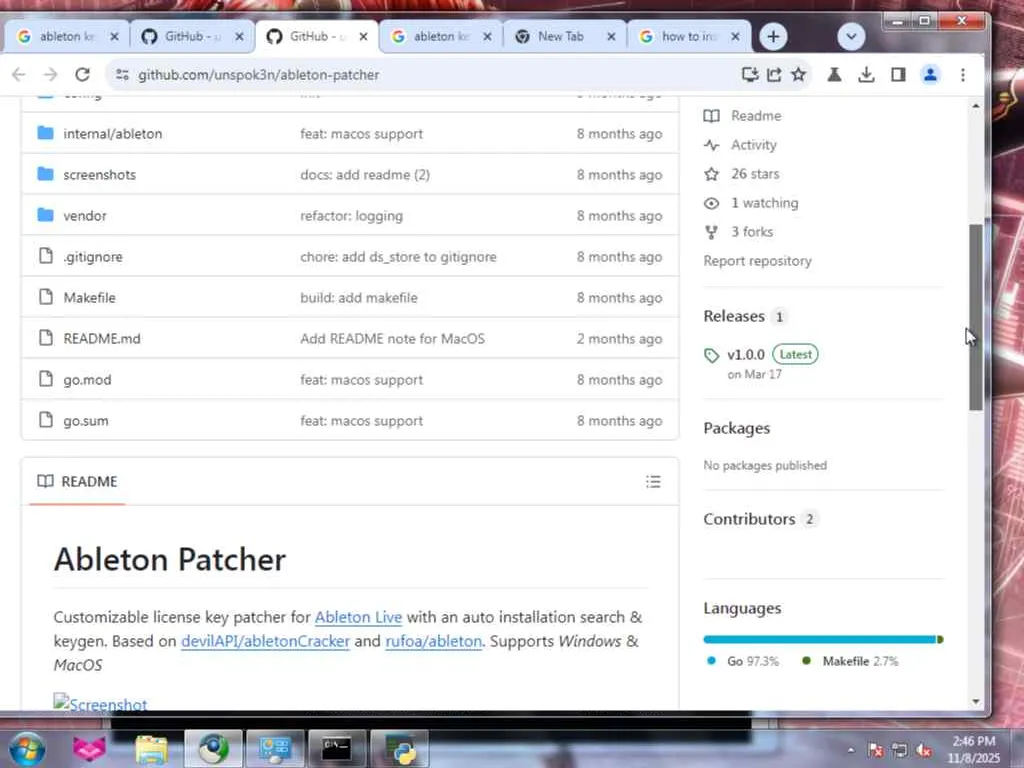
Task: Open the command prompt taskbar icon
Action: point(337,748)
